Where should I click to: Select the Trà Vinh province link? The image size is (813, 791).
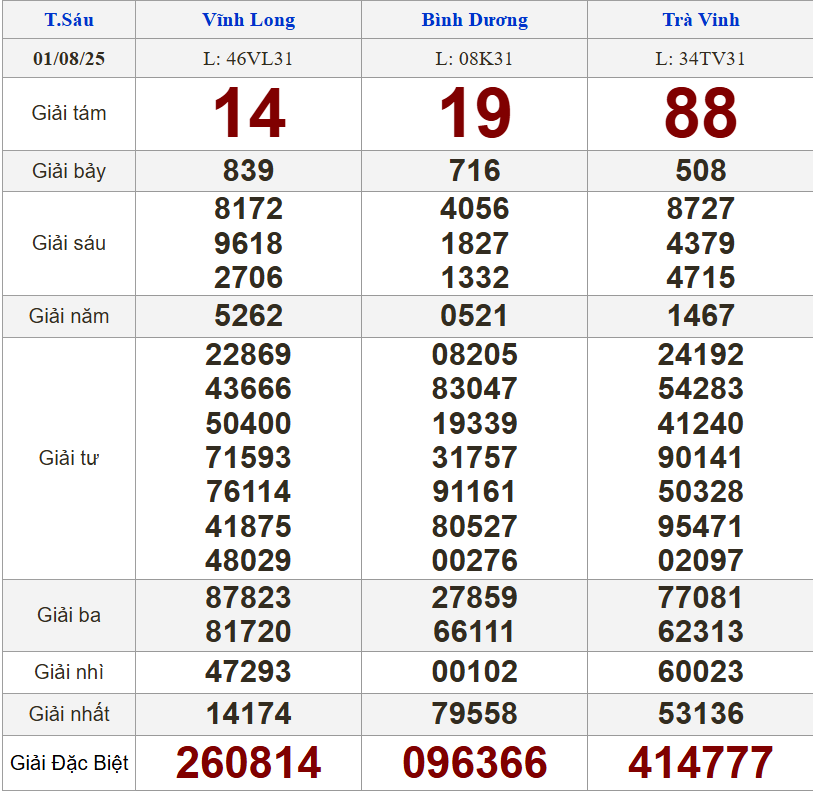pos(700,20)
